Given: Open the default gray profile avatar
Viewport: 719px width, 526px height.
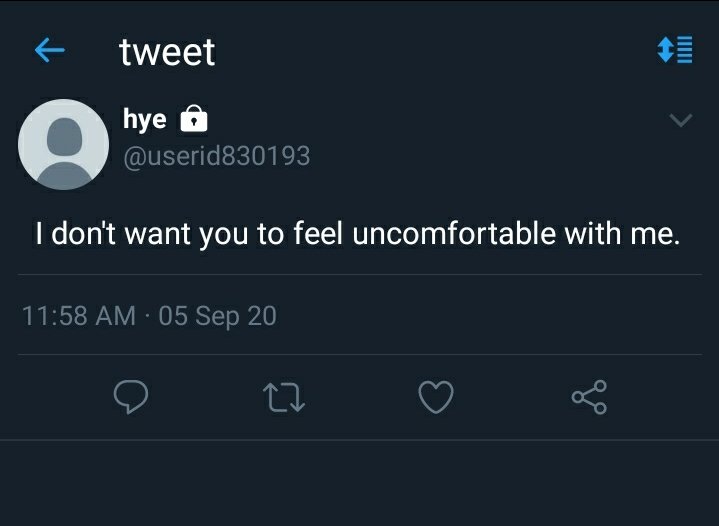Looking at the screenshot, I should tap(63, 144).
